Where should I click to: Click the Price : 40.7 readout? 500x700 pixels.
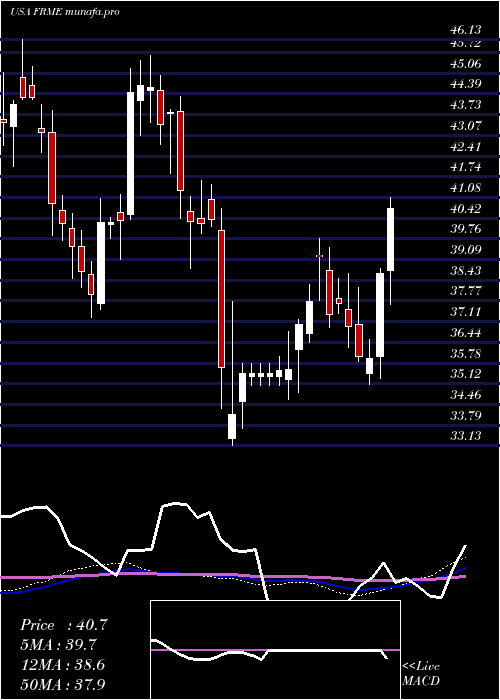(64, 625)
